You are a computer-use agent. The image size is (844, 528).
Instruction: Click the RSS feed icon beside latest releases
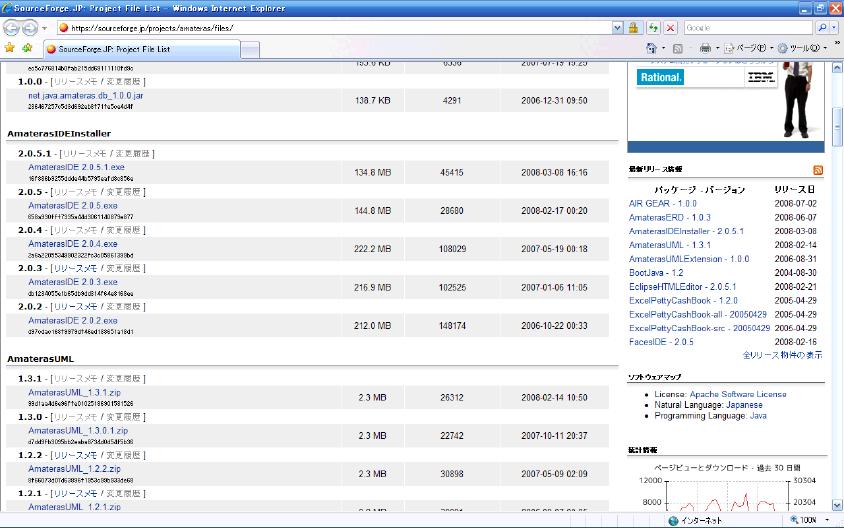coord(818,170)
